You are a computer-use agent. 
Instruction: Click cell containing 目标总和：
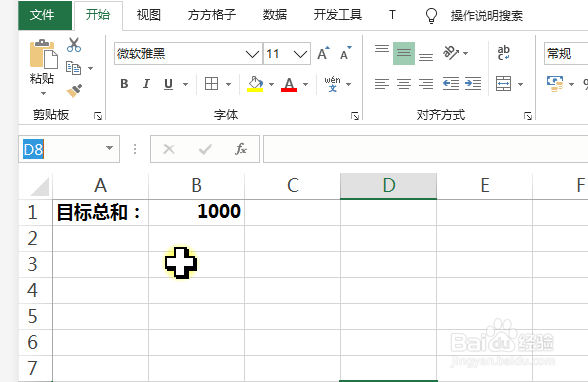pyautogui.click(x=100, y=212)
